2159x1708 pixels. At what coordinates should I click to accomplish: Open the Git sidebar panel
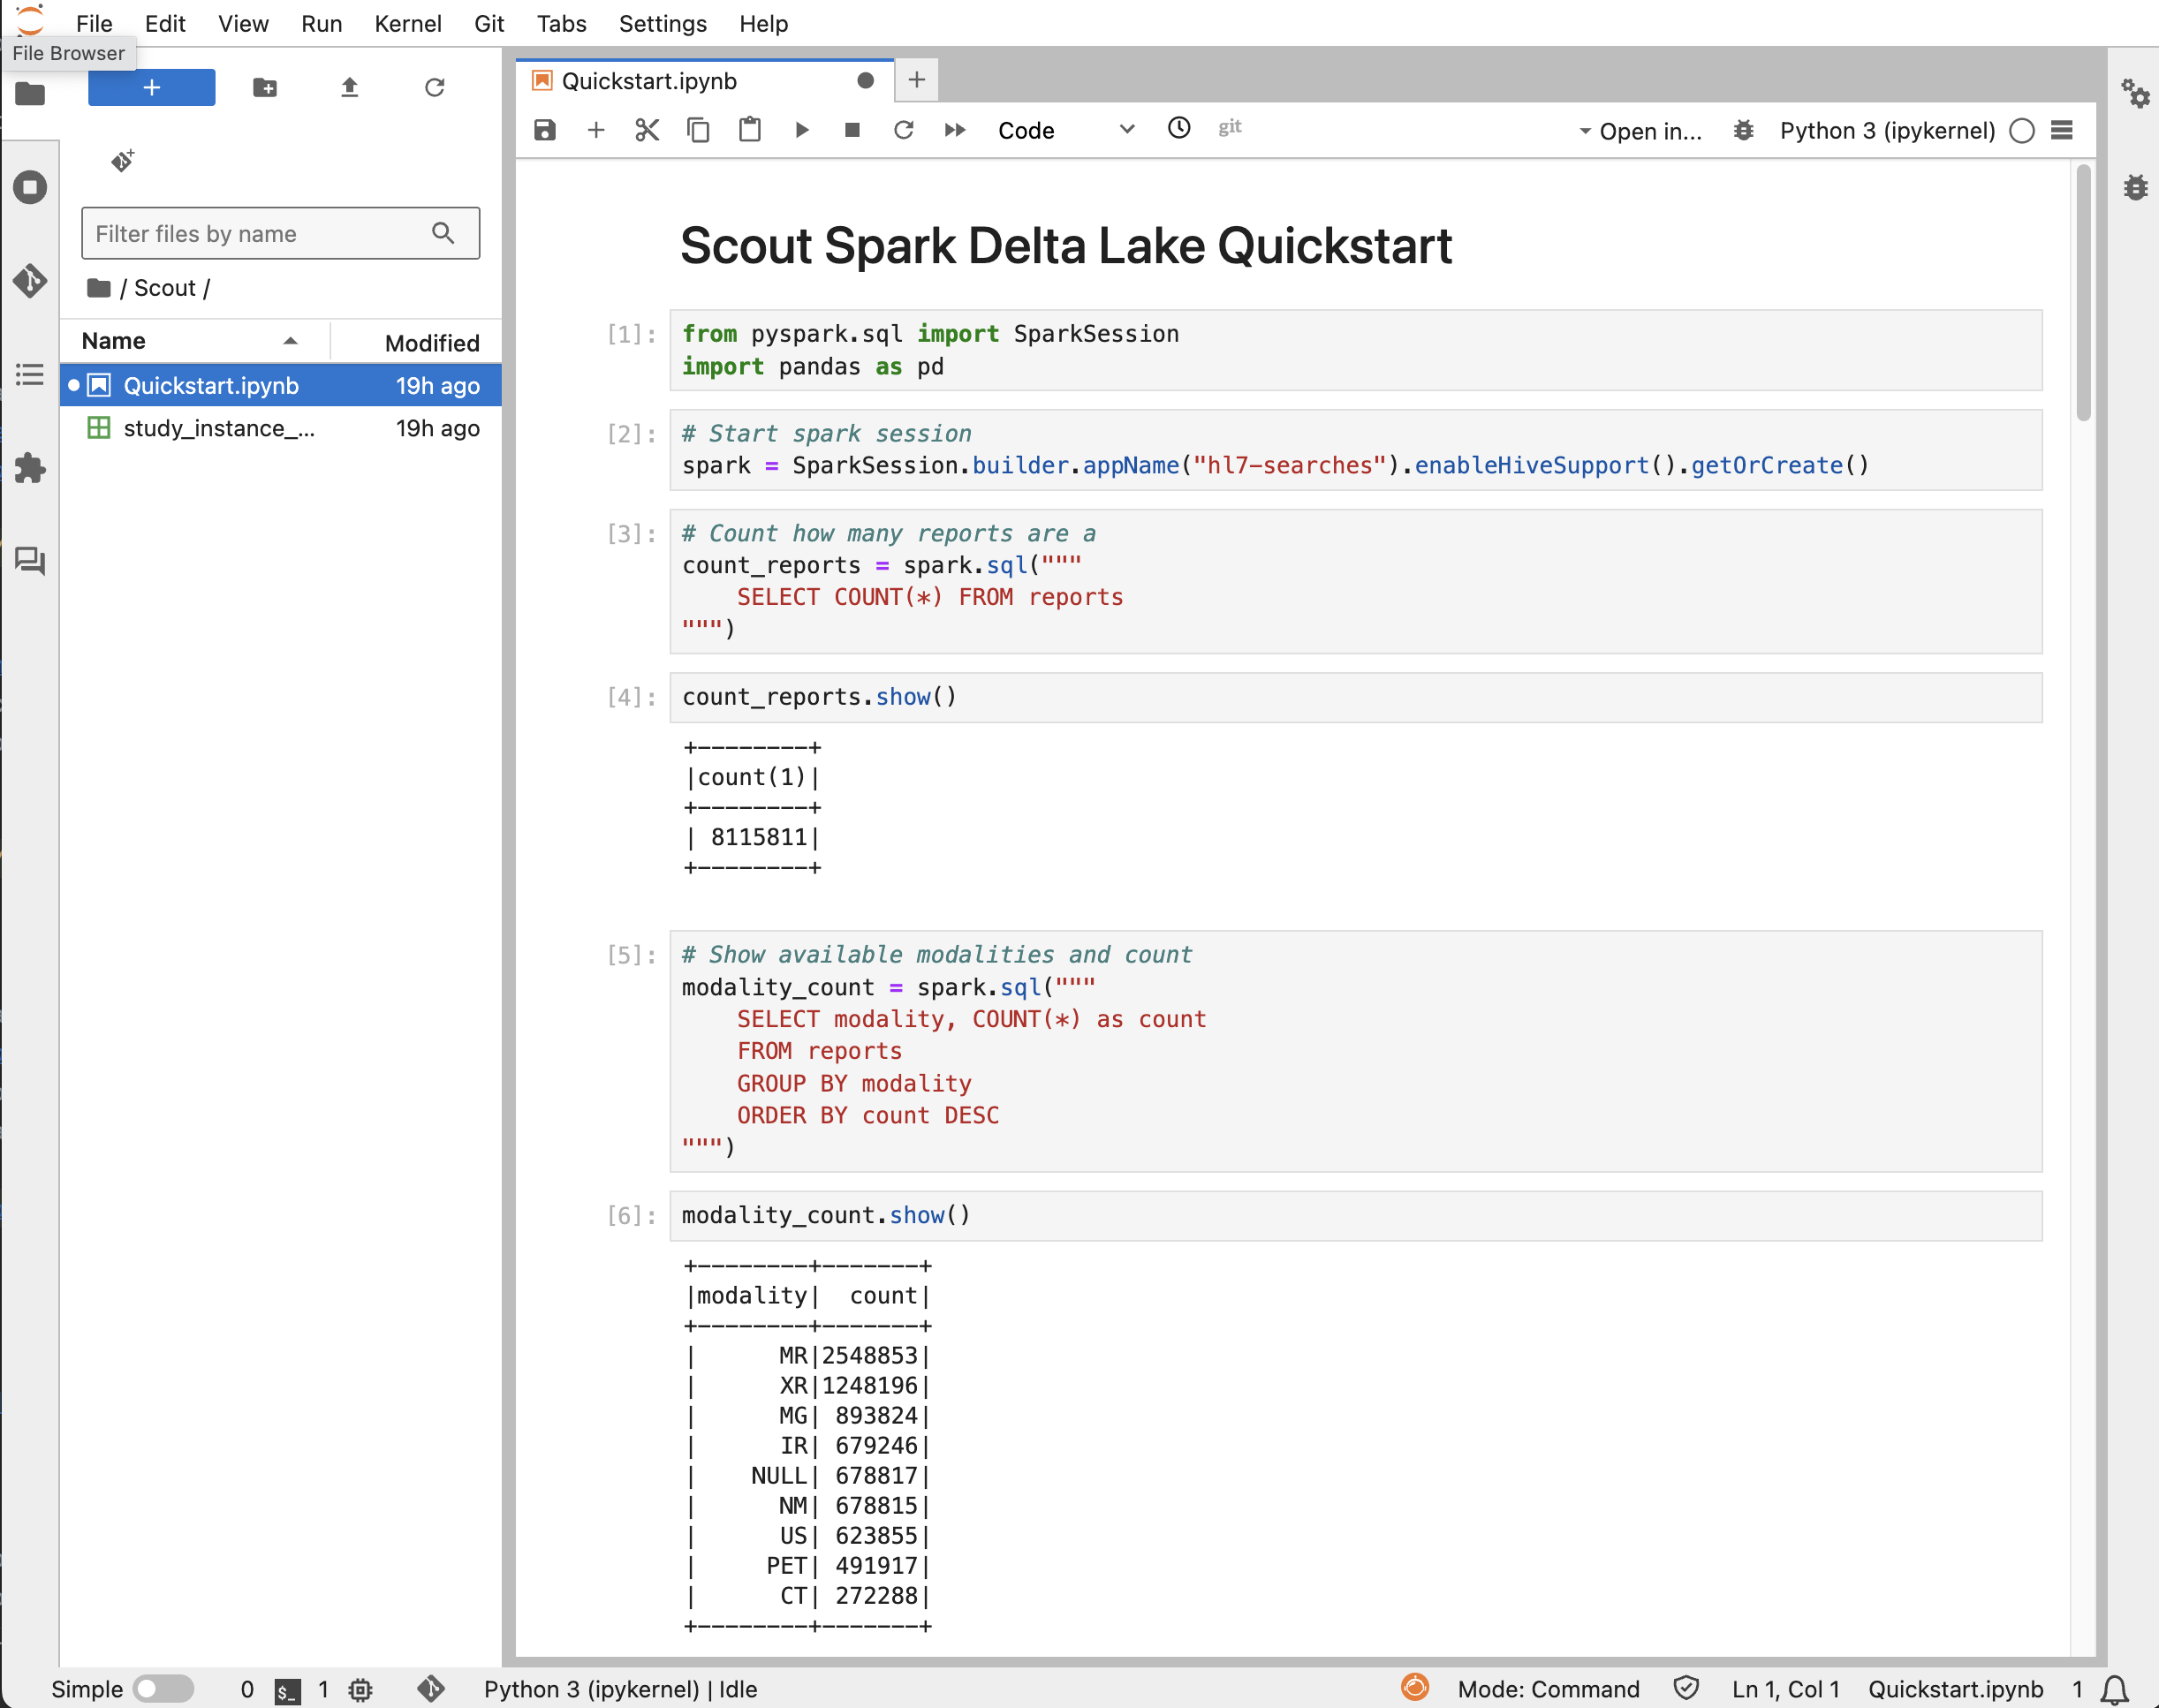click(30, 280)
